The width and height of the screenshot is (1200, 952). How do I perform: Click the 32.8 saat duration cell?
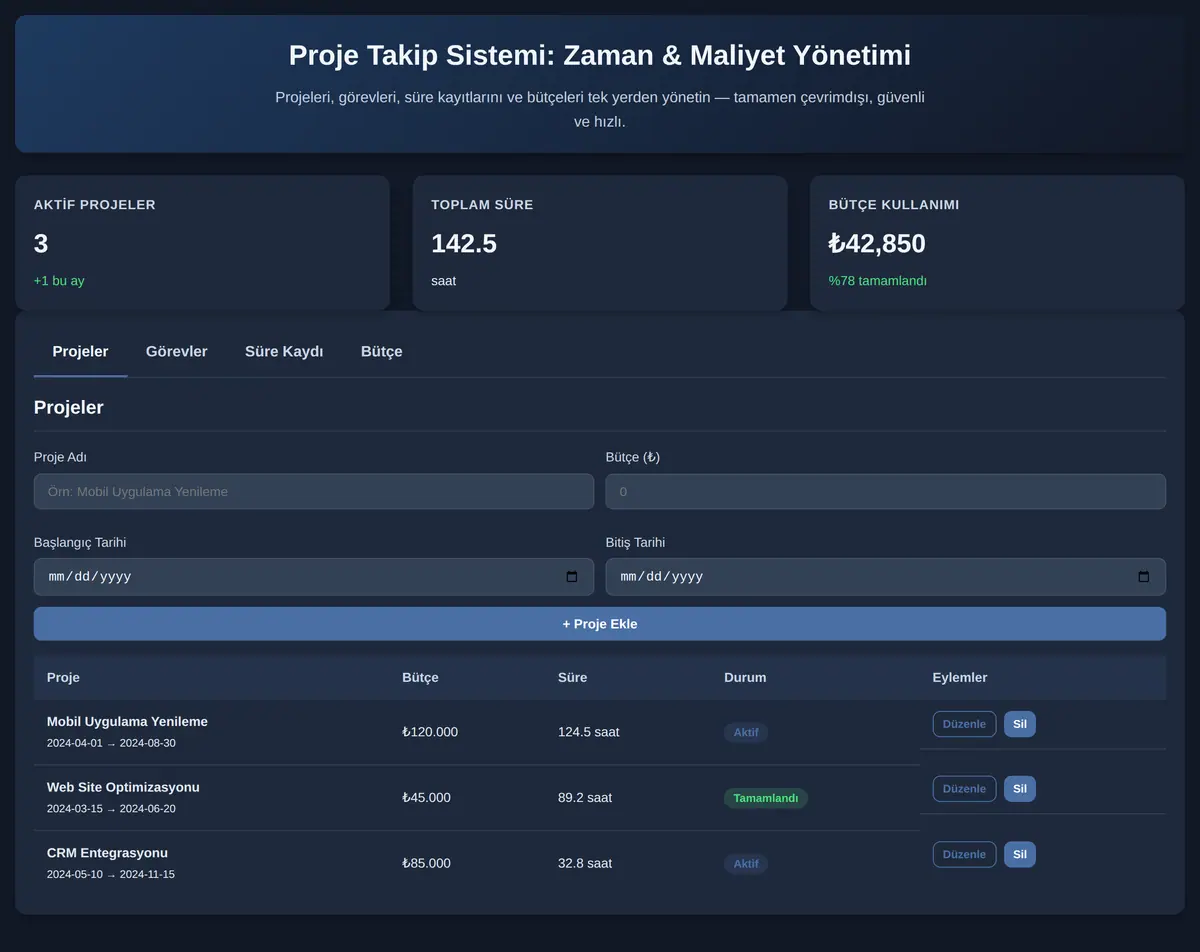click(x=585, y=863)
